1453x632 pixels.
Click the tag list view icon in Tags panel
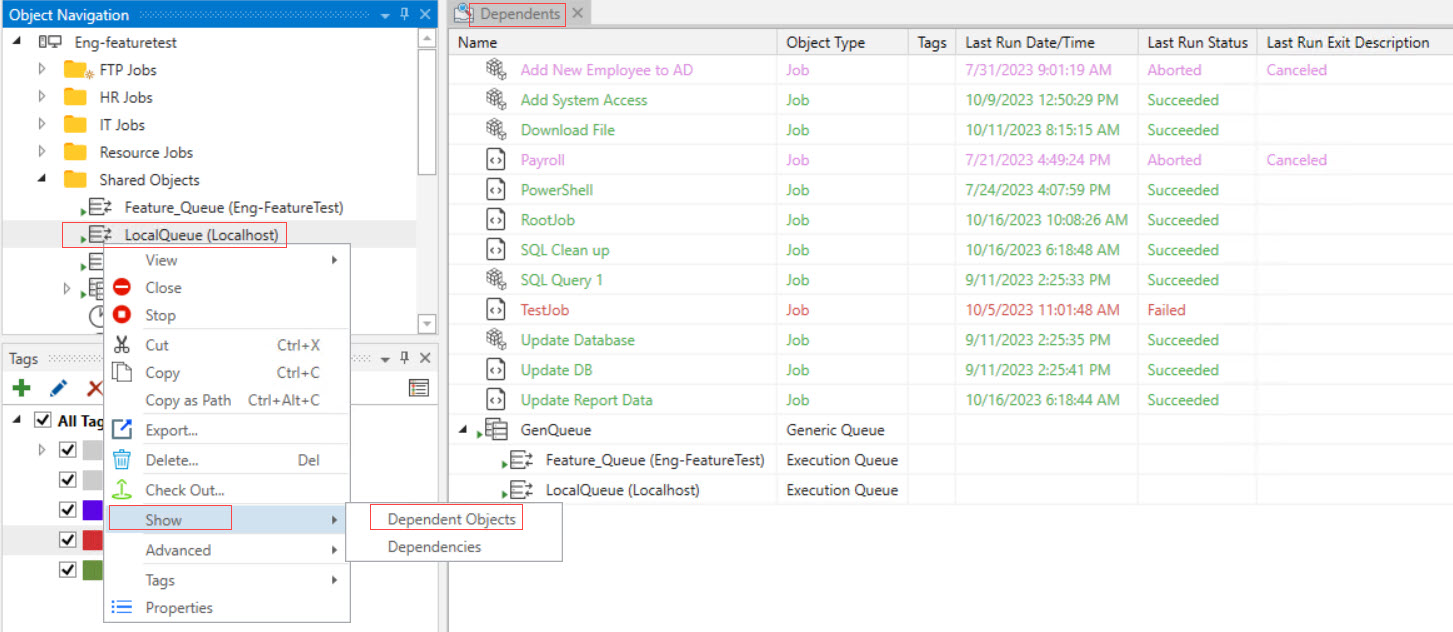coord(419,388)
